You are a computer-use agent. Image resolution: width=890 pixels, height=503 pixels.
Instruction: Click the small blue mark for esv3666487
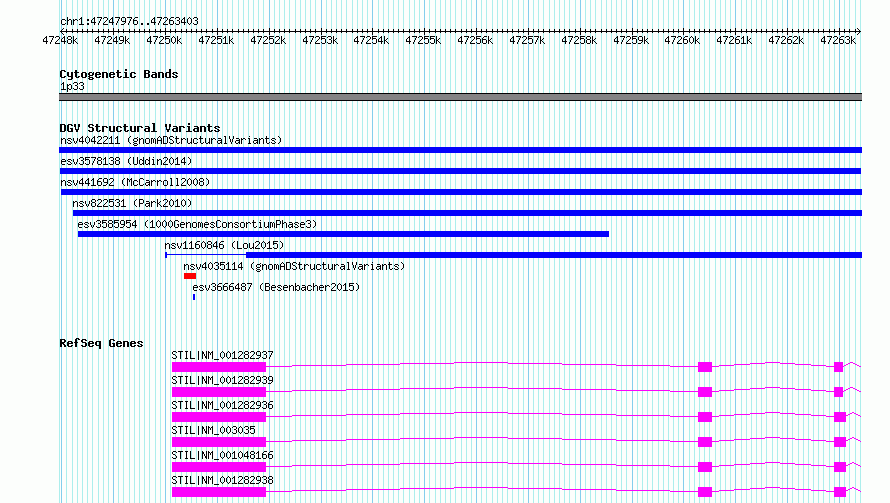tap(194, 297)
